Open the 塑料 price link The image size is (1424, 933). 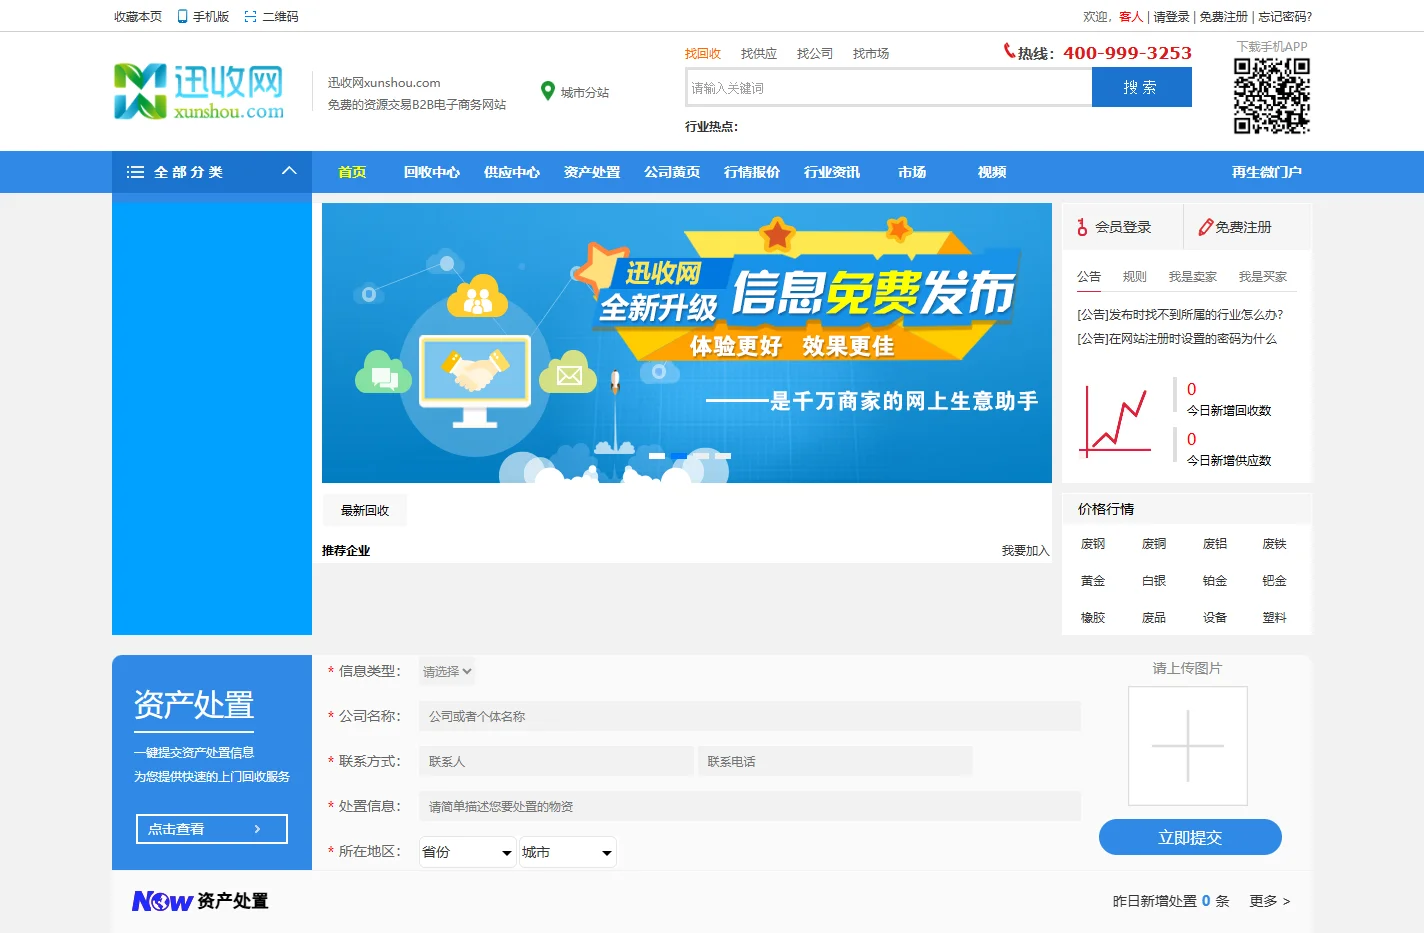click(1274, 618)
